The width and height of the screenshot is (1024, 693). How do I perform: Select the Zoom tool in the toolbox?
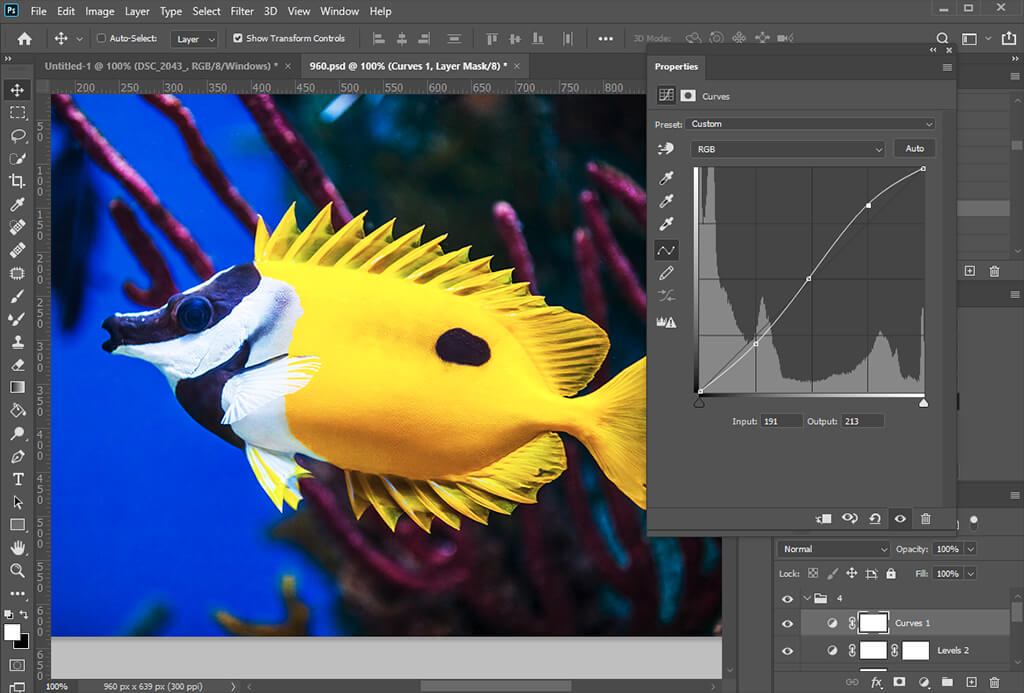[x=18, y=570]
